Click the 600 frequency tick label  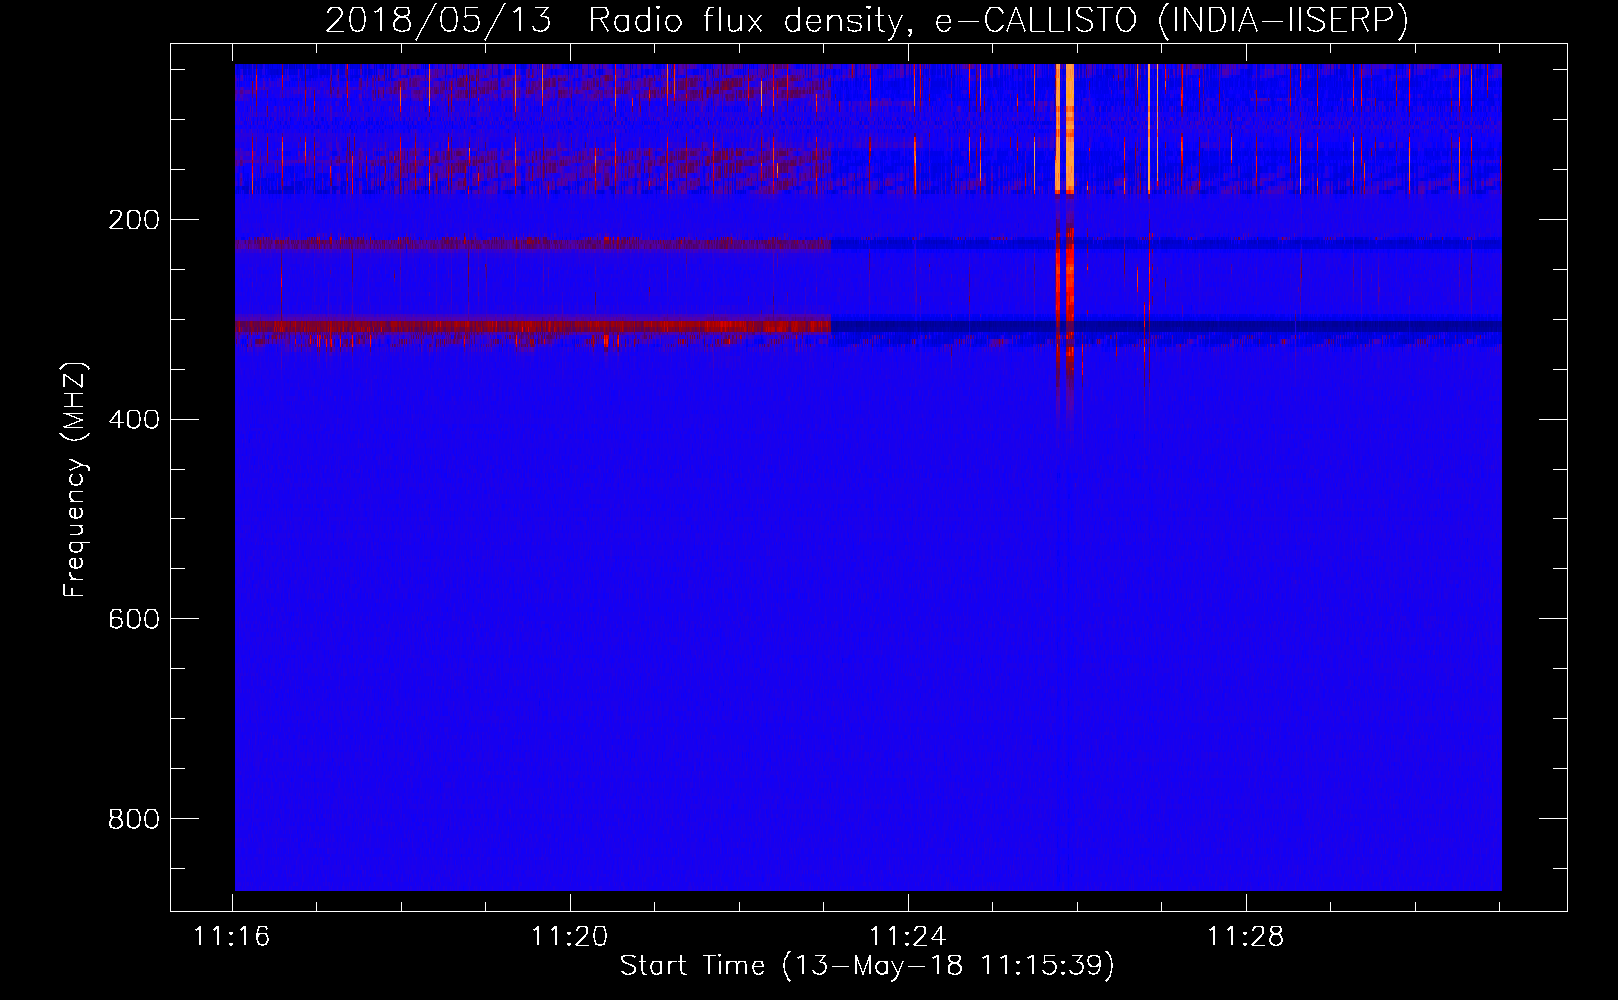coord(134,620)
